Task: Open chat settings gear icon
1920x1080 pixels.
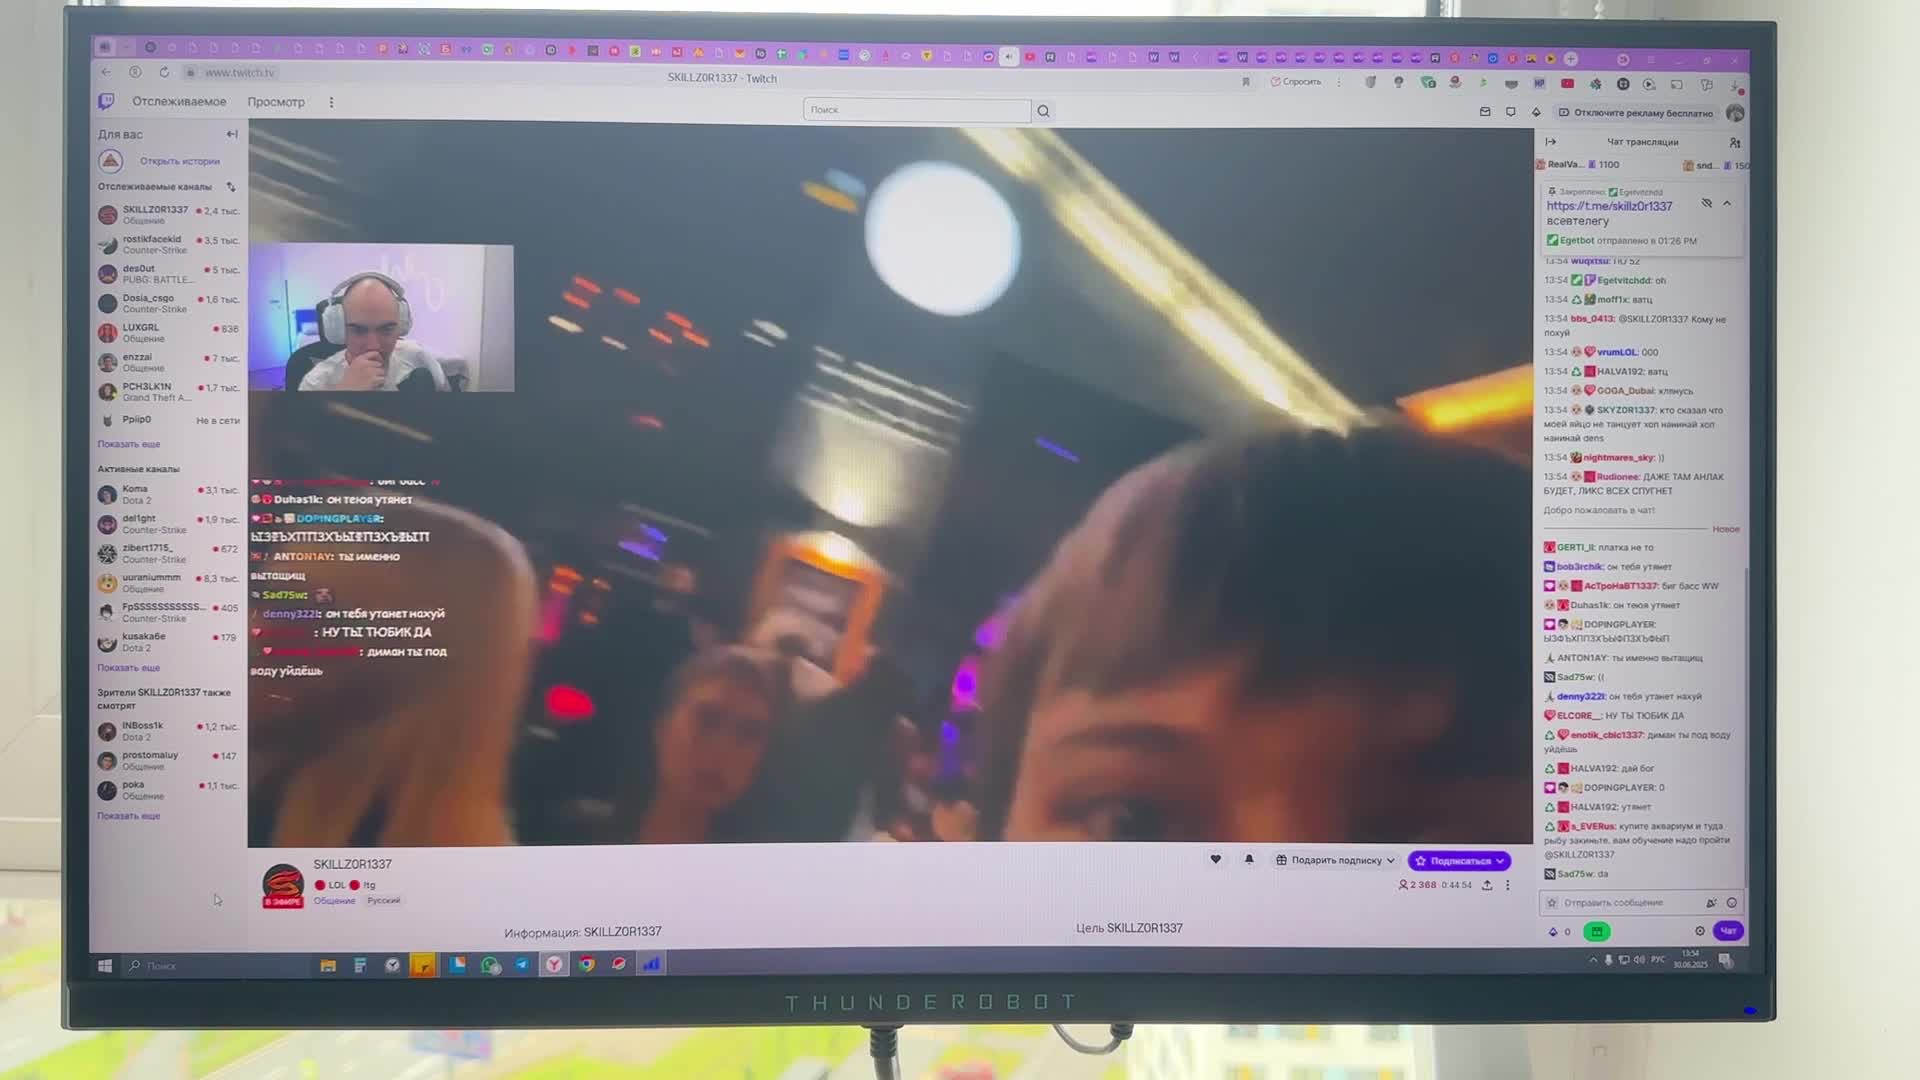Action: [1700, 931]
